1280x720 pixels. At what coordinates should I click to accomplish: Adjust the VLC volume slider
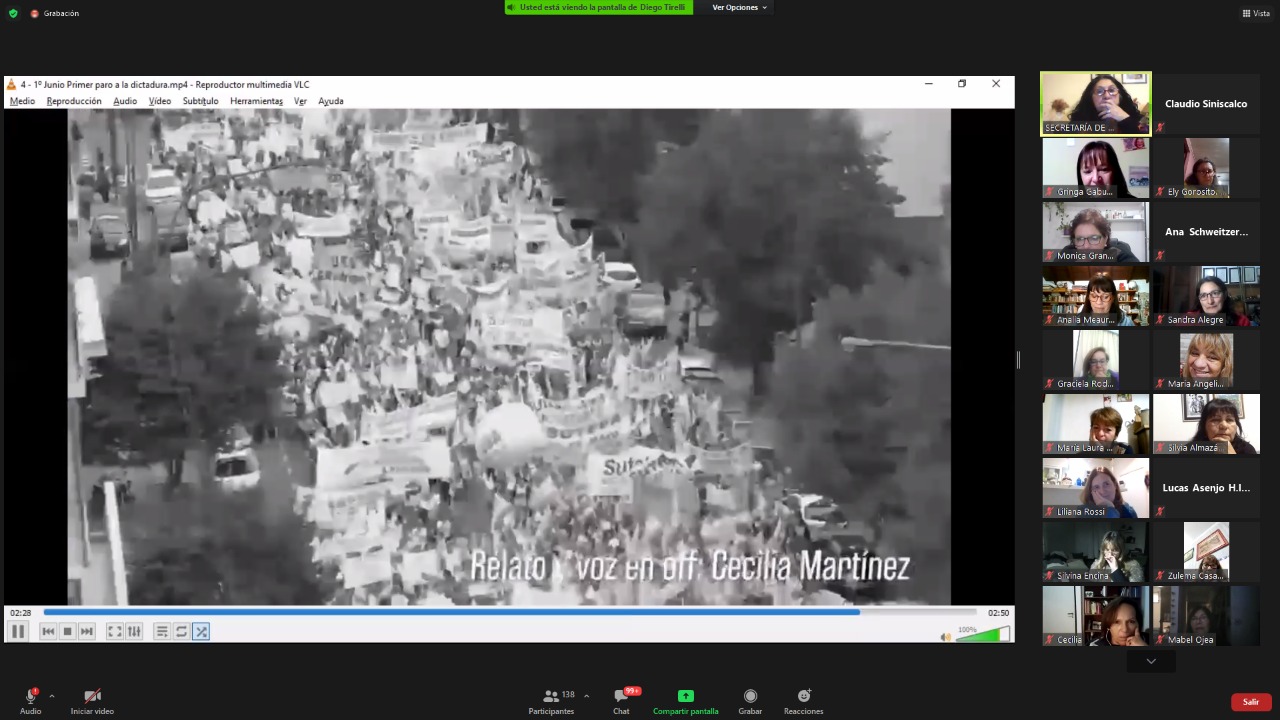(983, 635)
